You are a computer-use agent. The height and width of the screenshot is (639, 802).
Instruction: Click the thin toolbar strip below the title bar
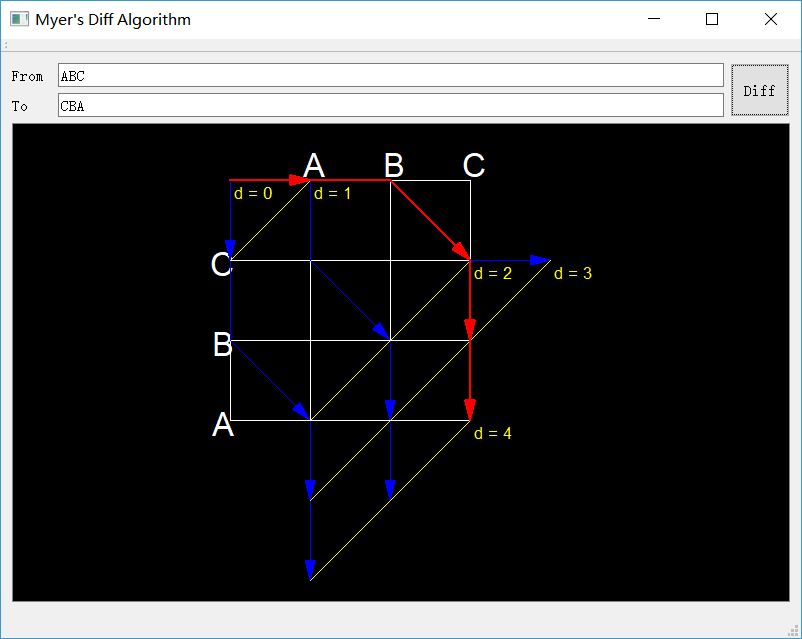tap(400, 44)
